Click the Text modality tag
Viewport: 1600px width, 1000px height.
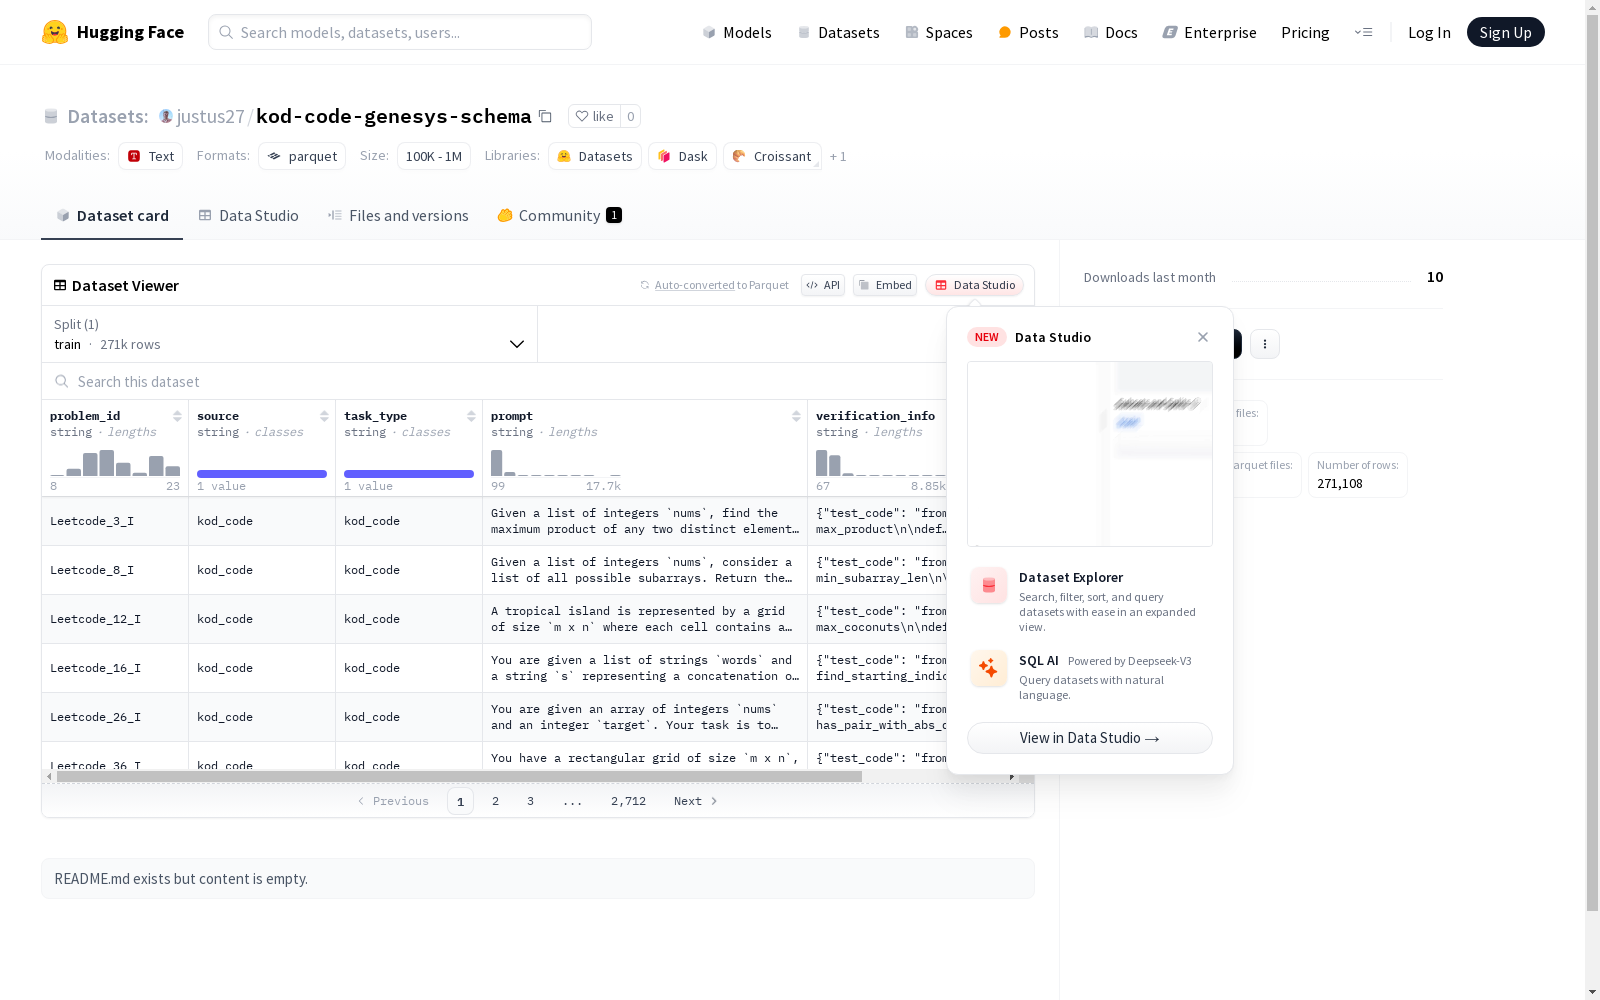[x=150, y=156]
